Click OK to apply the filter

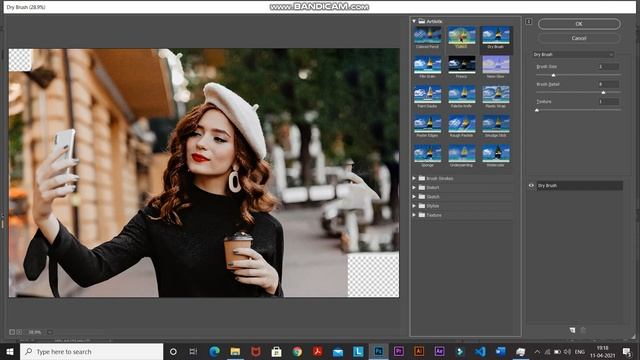pos(579,24)
